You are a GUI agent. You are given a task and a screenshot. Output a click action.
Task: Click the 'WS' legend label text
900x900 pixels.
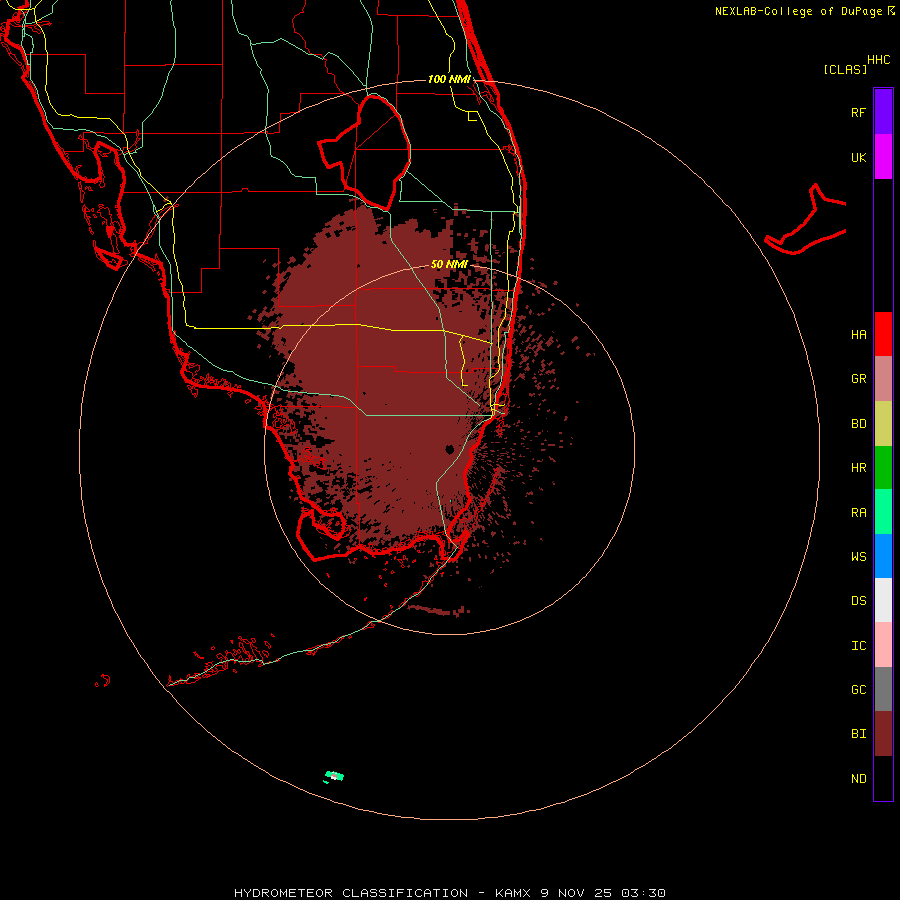tap(858, 556)
